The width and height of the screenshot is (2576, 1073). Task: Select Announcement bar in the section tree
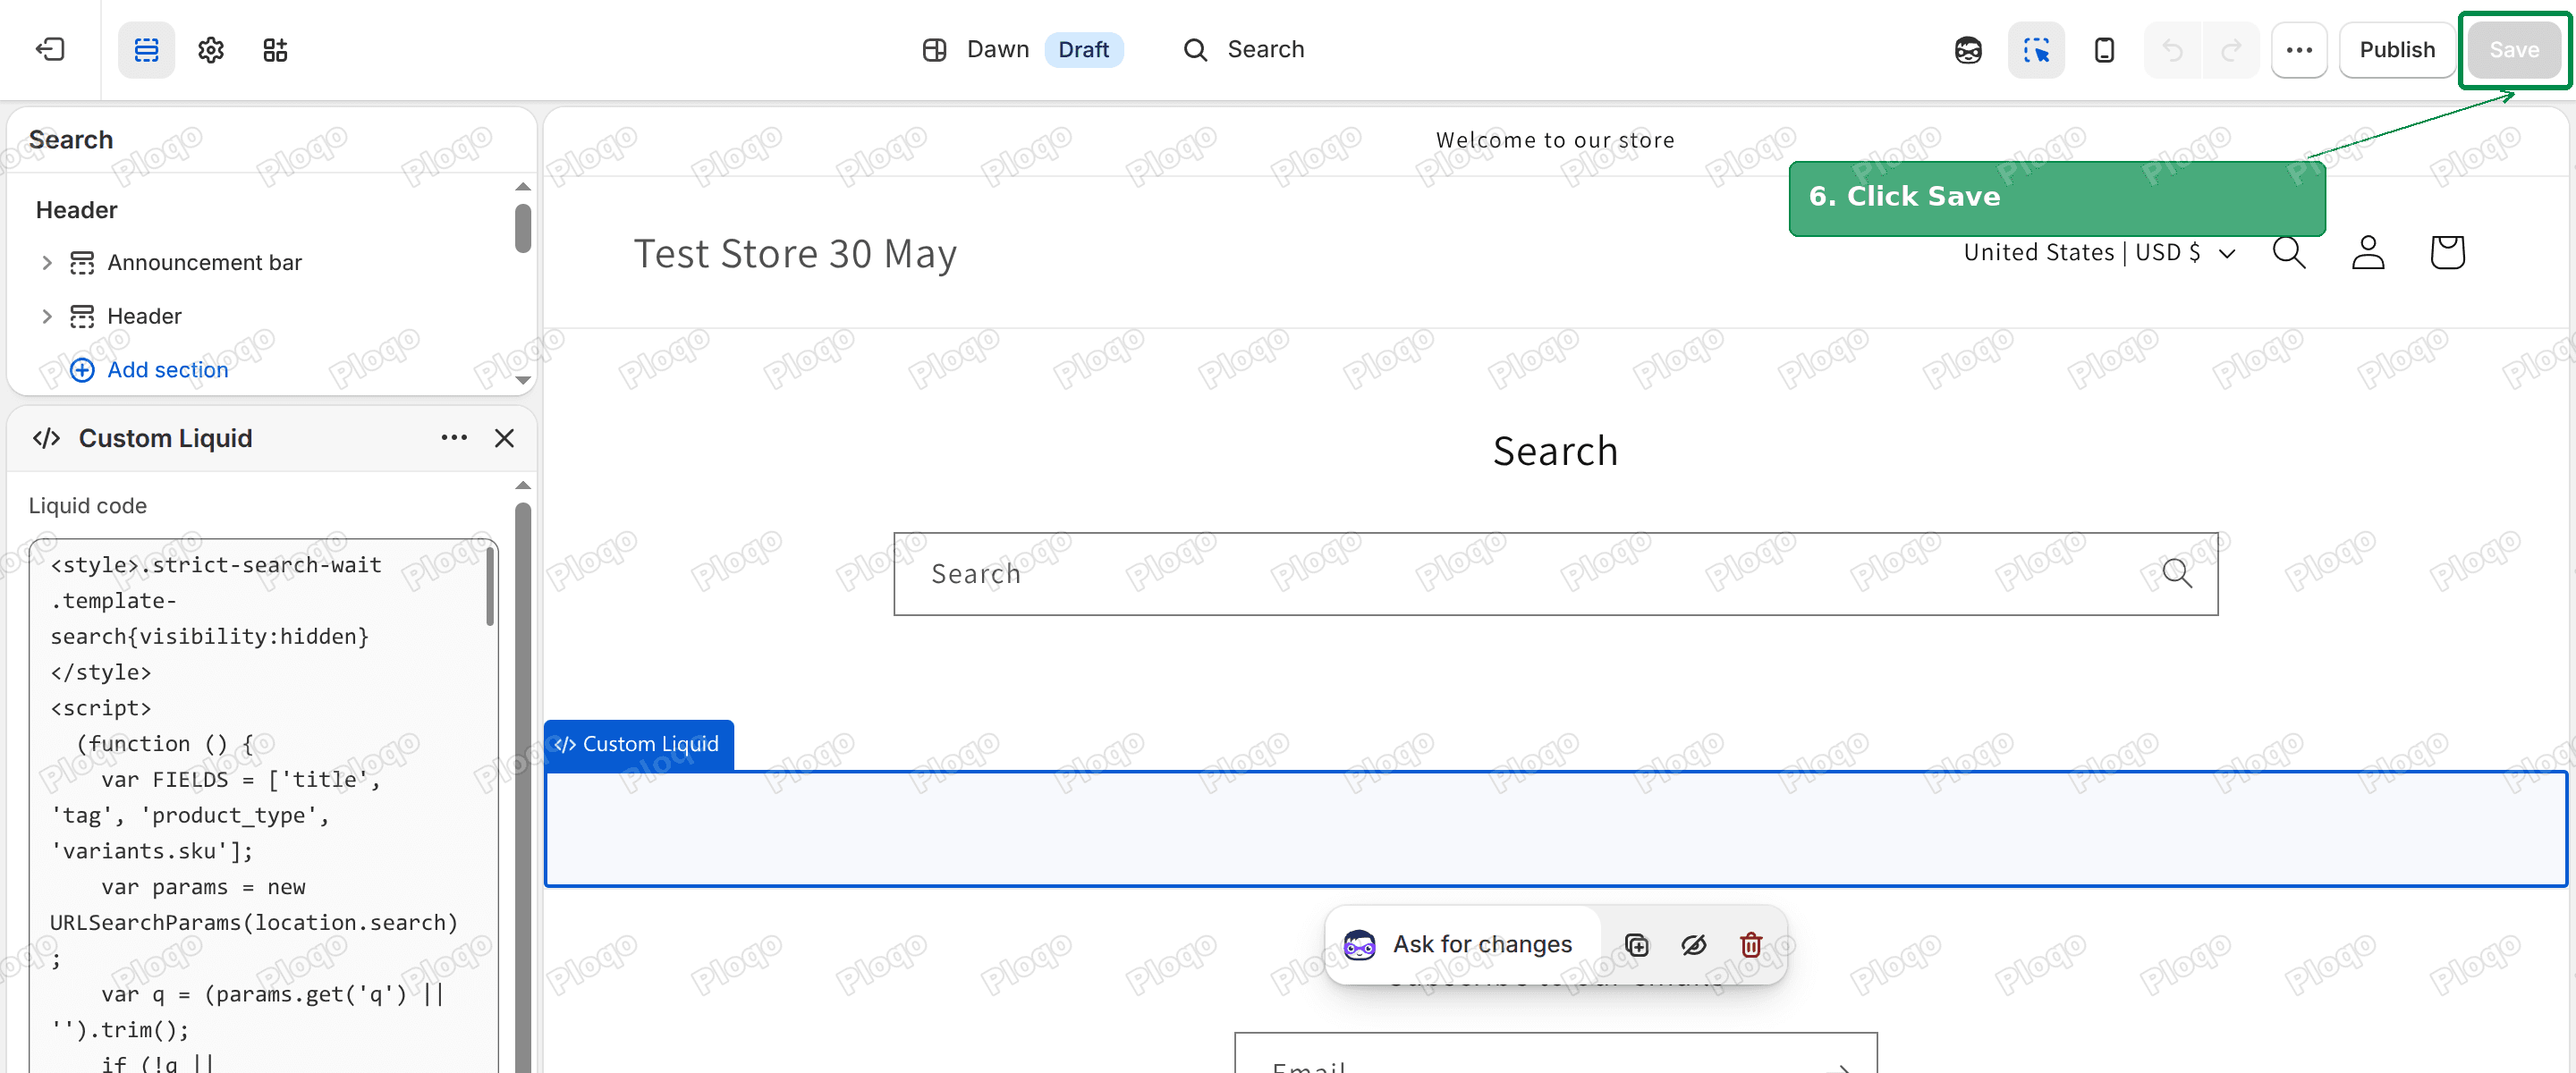204,262
